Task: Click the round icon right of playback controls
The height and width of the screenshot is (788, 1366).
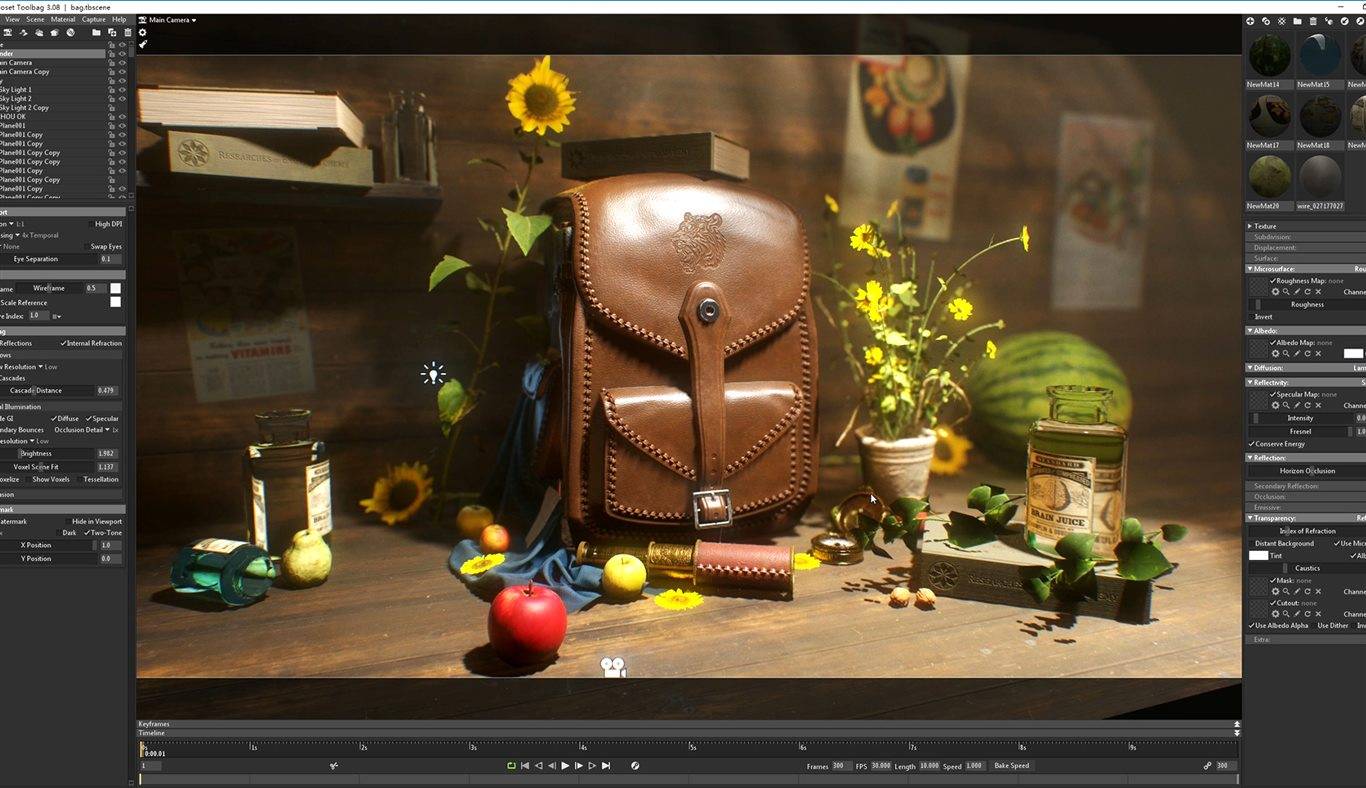Action: coord(635,766)
